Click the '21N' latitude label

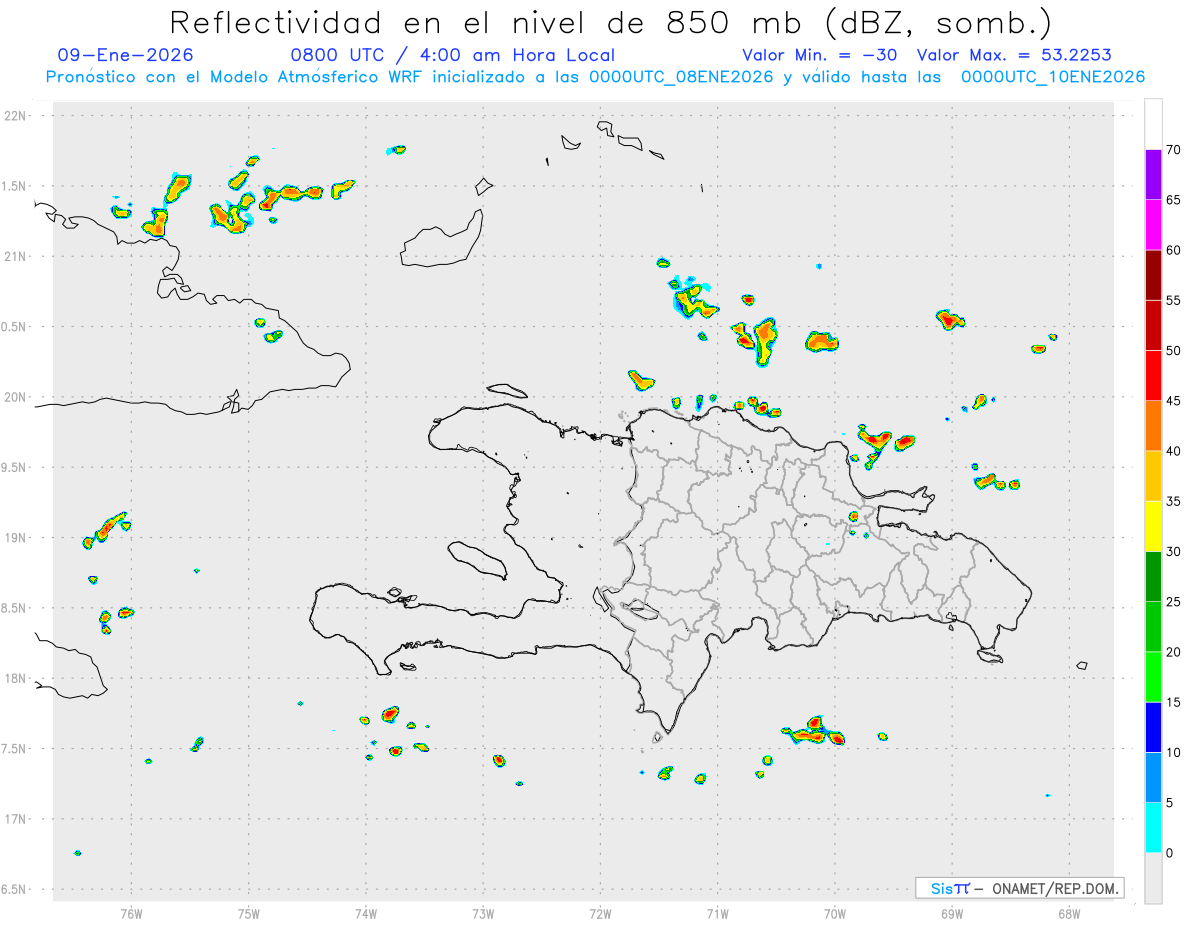[16, 256]
